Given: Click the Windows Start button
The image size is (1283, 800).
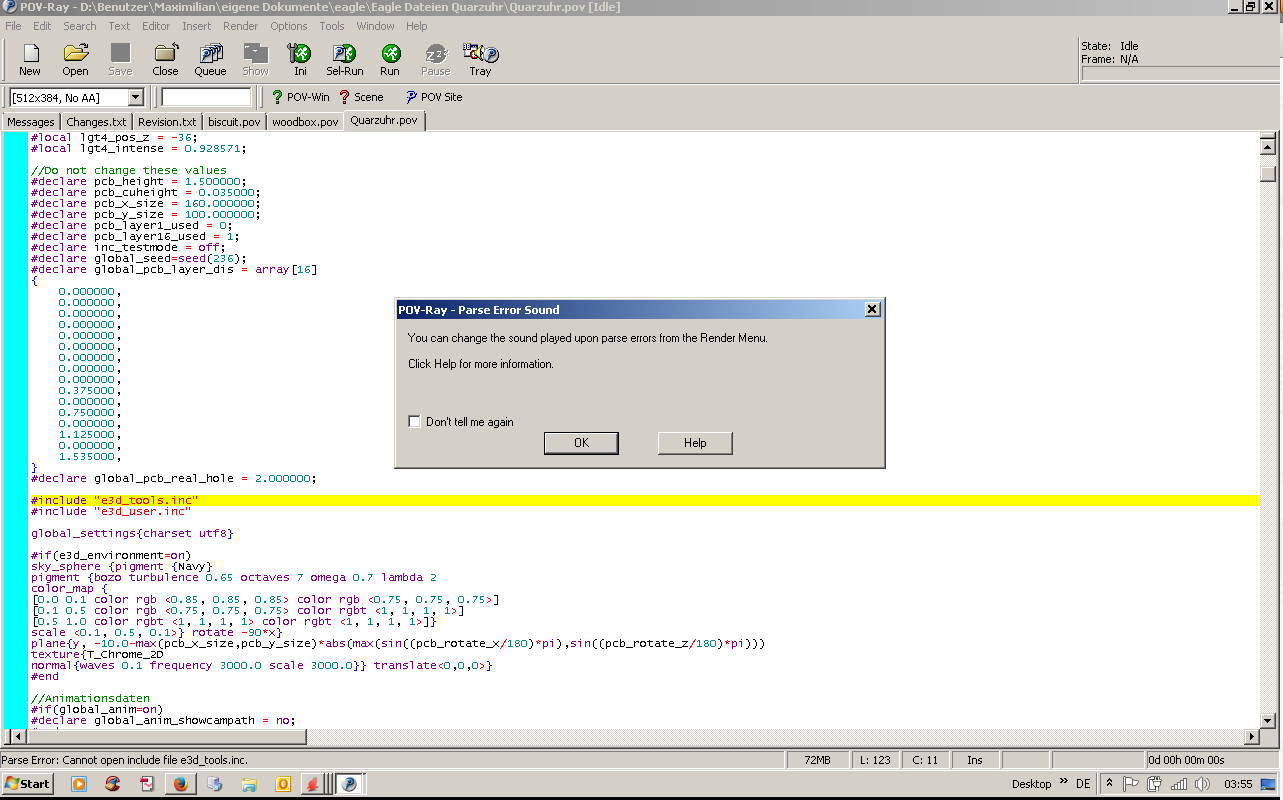Looking at the screenshot, I should tap(28, 784).
